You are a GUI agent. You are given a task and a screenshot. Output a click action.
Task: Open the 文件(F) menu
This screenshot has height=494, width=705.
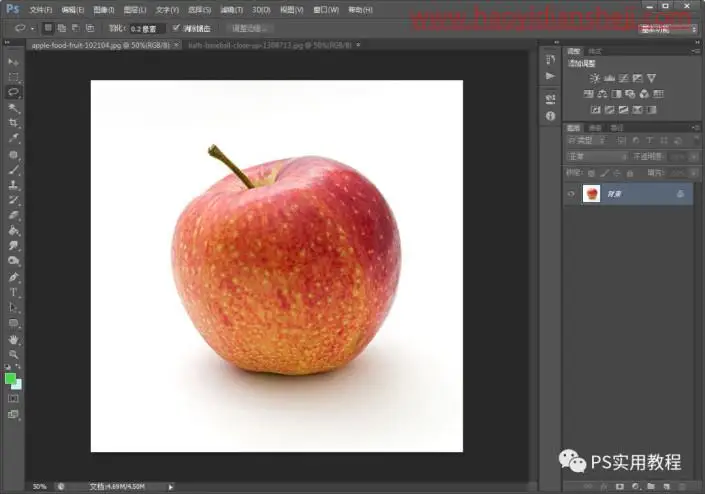pos(40,9)
